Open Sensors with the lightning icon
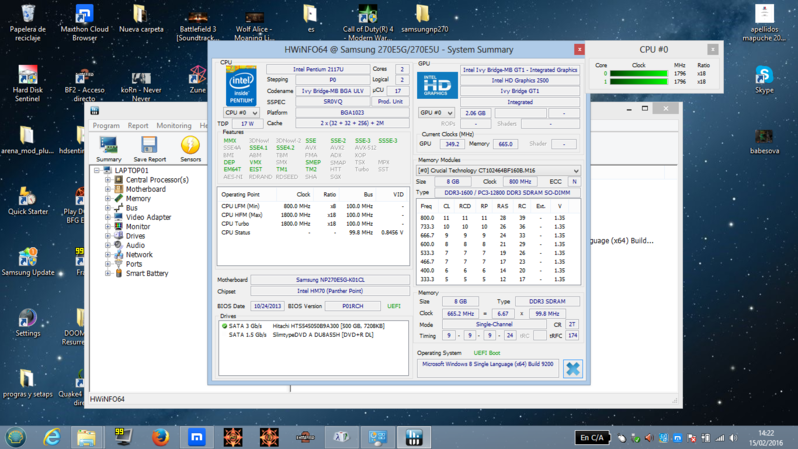This screenshot has height=449, width=798. tap(190, 146)
